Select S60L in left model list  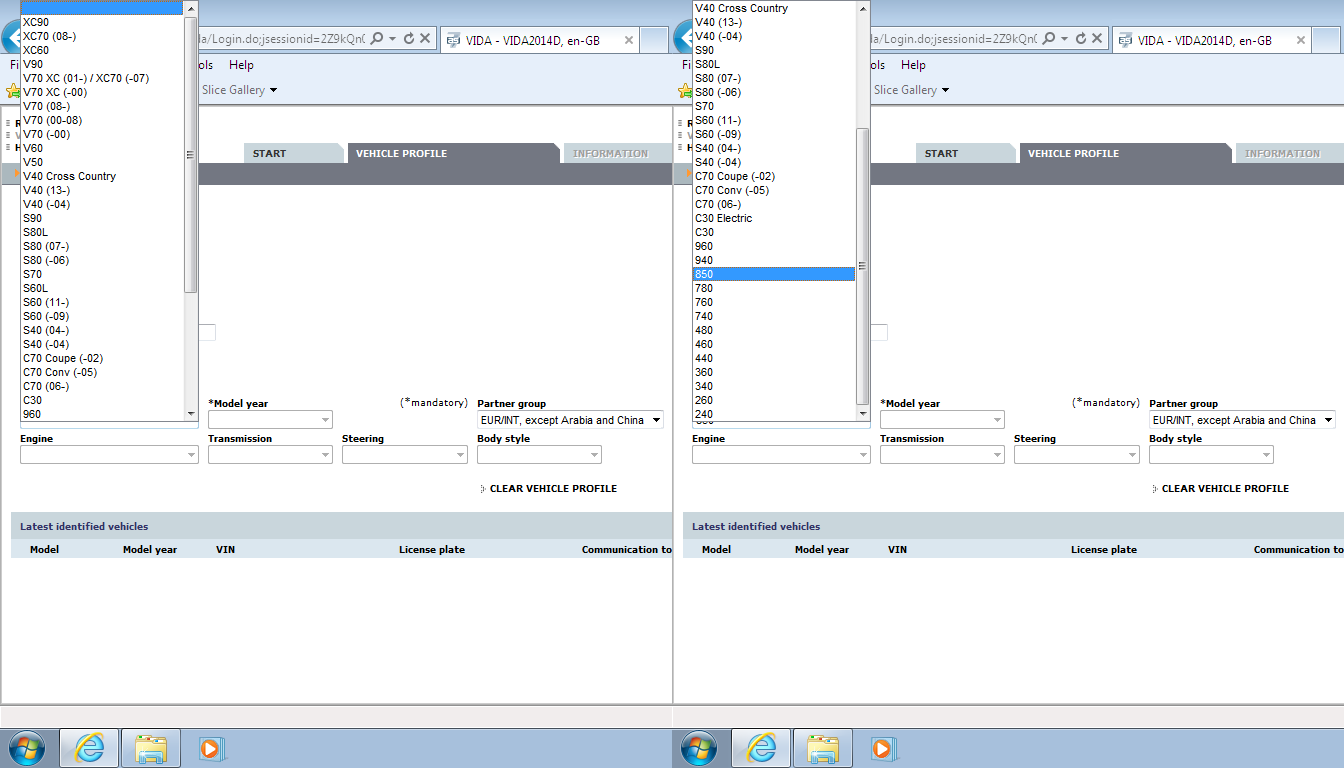tap(102, 288)
